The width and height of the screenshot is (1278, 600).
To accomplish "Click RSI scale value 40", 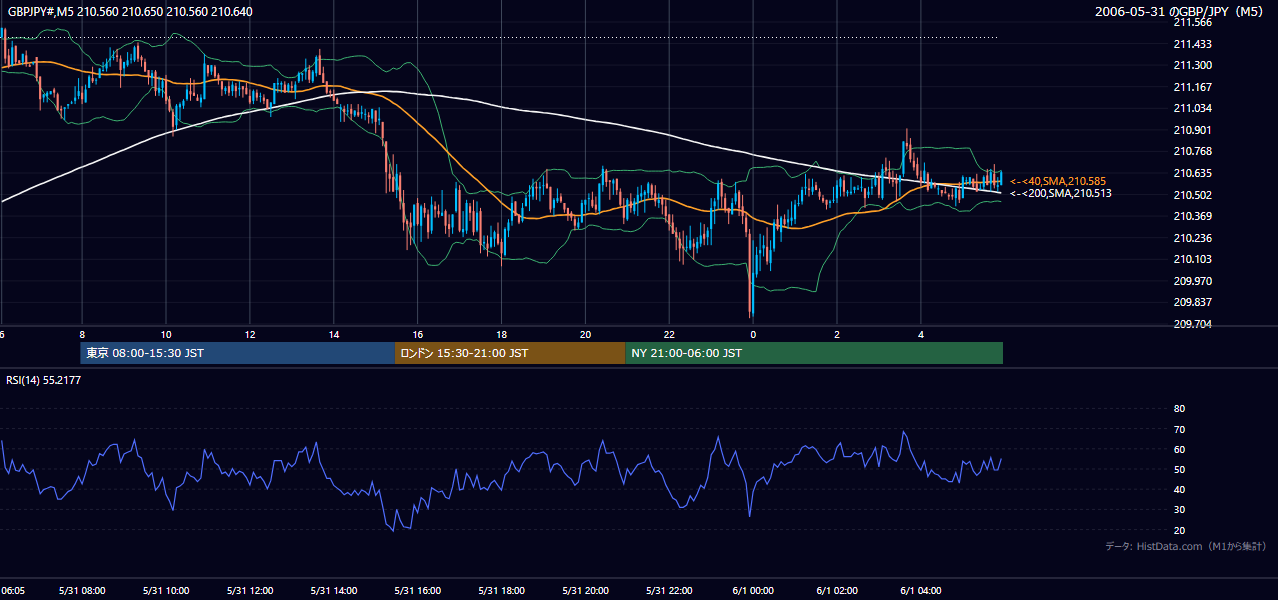I will click(1179, 489).
